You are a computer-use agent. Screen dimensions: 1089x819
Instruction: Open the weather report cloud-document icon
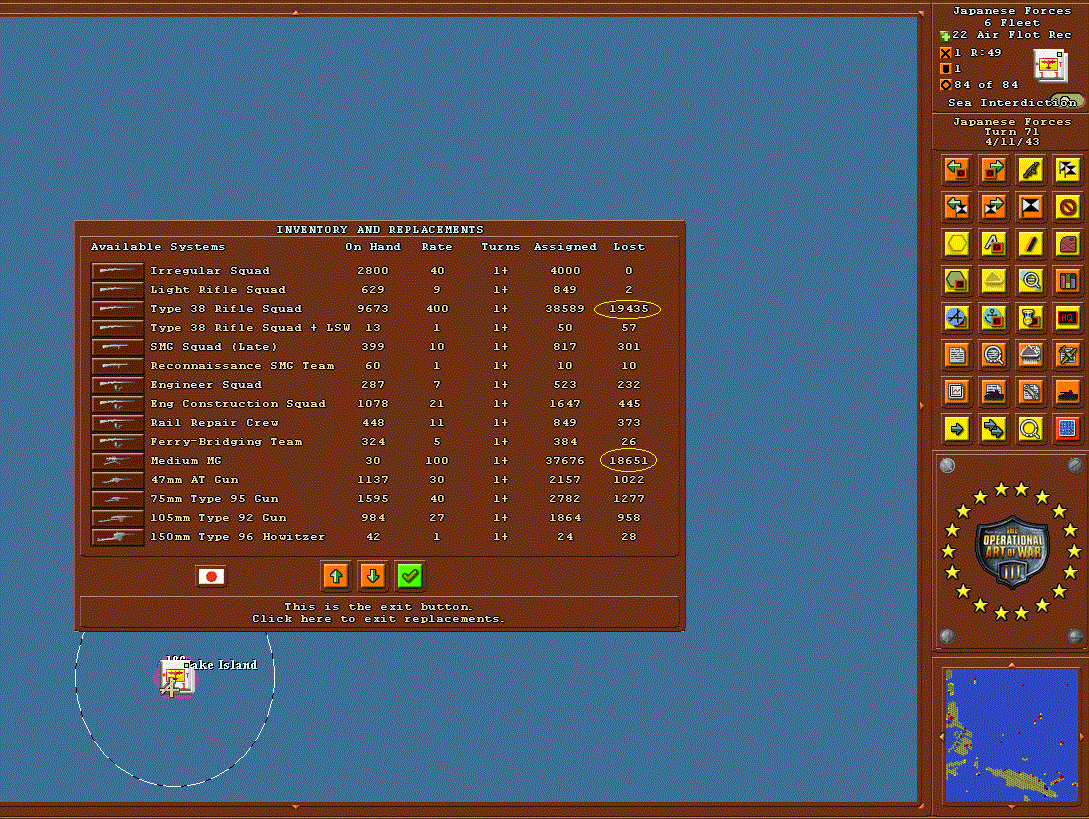[1031, 355]
